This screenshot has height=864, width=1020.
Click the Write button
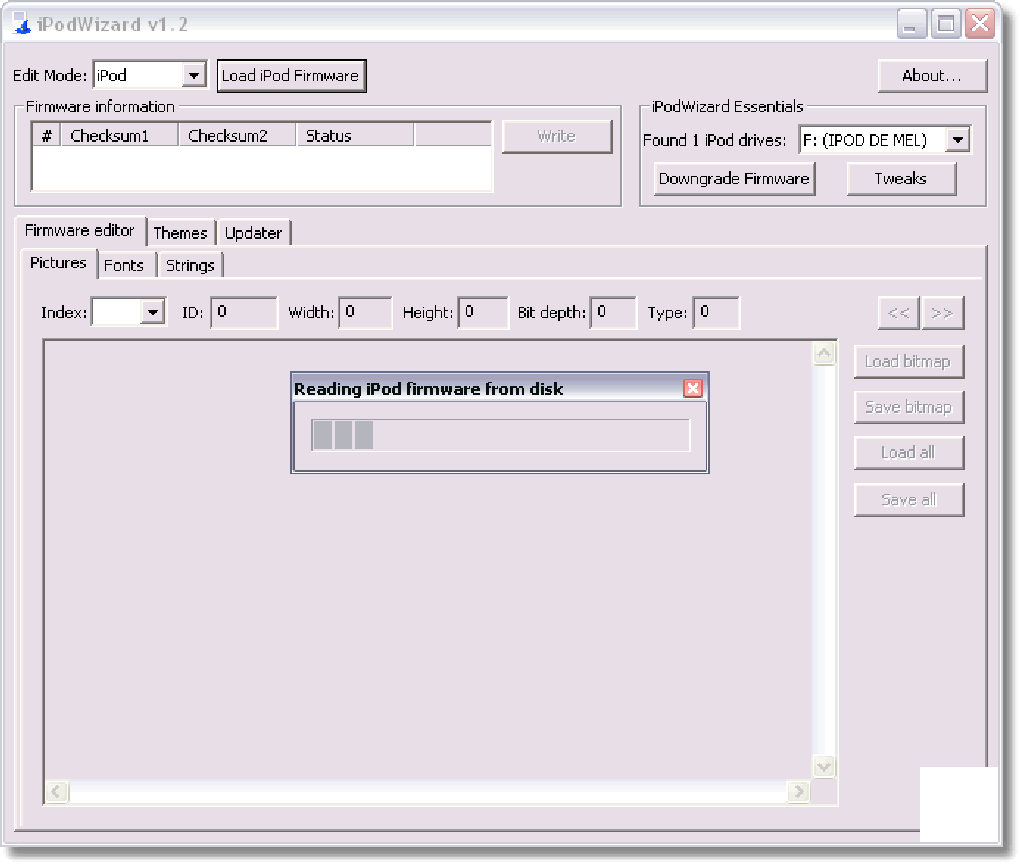[x=557, y=136]
